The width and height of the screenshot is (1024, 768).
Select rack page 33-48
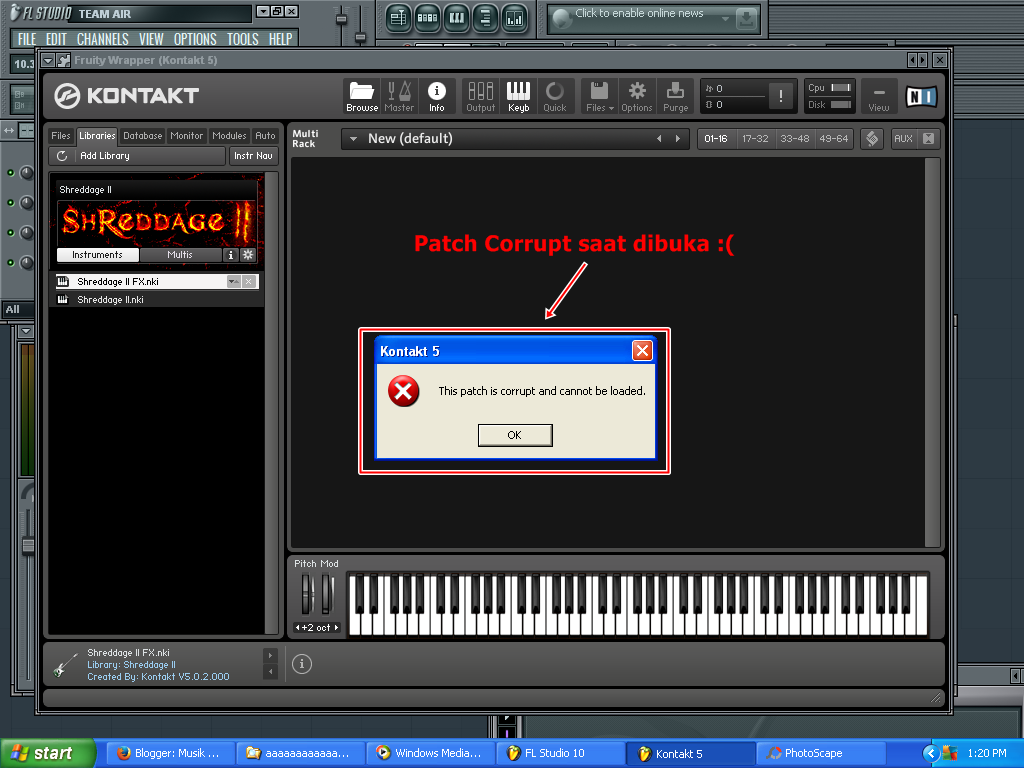(x=794, y=138)
